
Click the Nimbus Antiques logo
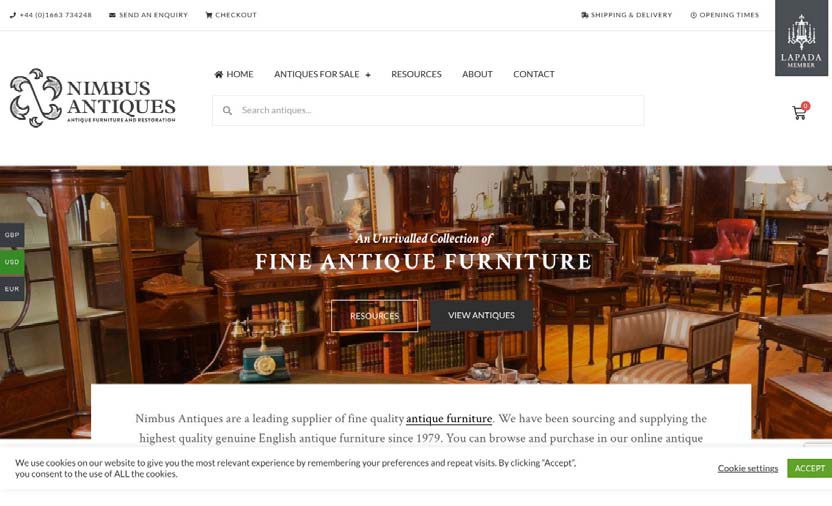pyautogui.click(x=93, y=98)
